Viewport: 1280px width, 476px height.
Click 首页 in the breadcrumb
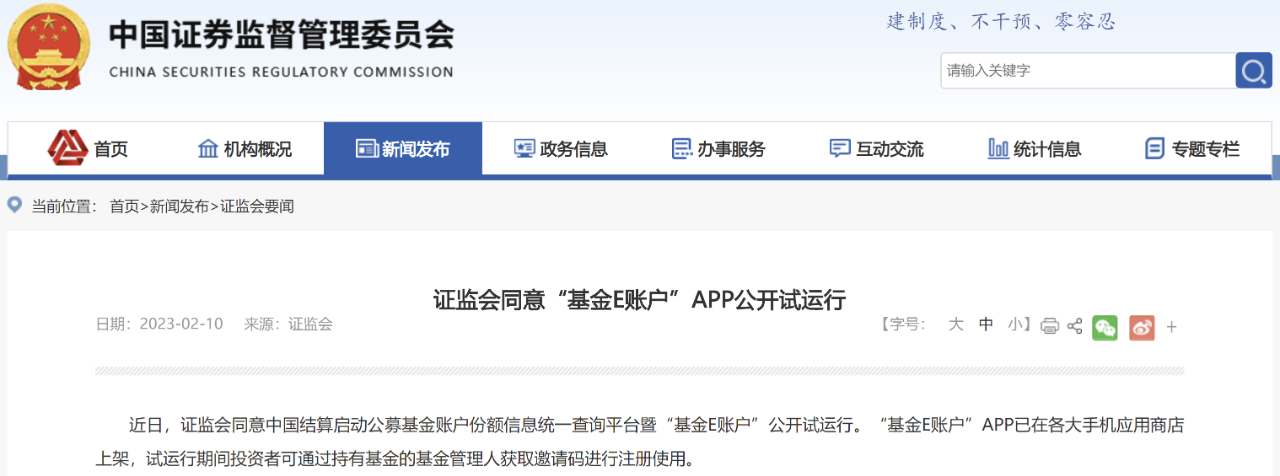point(124,206)
